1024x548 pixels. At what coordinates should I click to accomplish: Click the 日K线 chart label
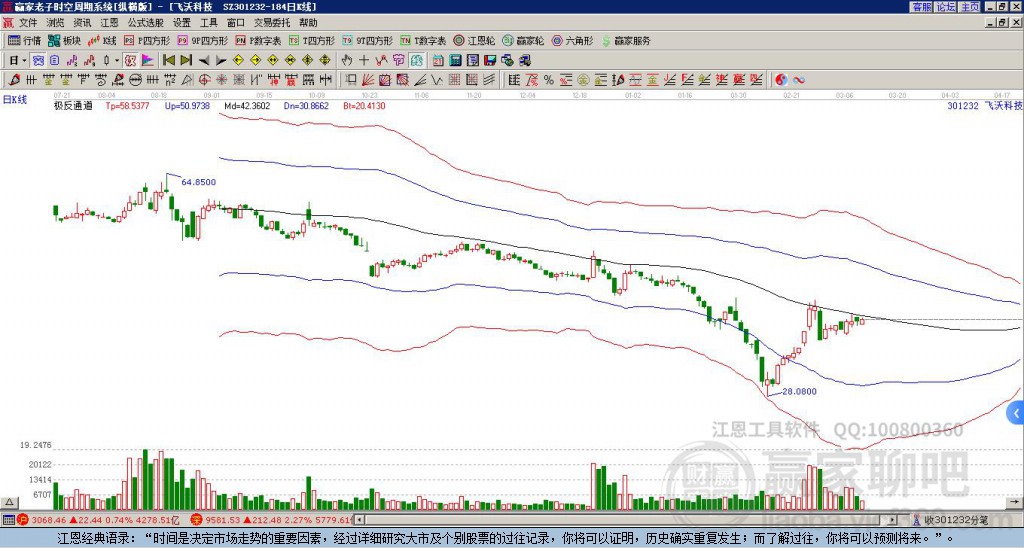(15, 100)
